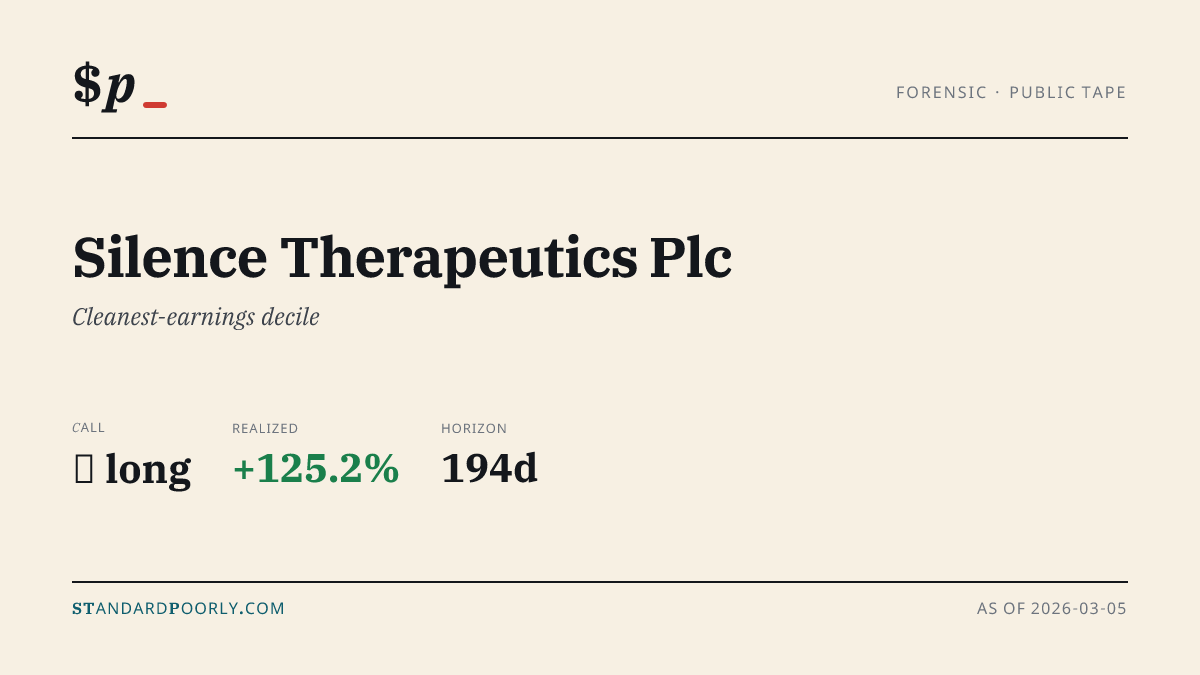Click the FORENSIC label in header
Image resolution: width=1200 pixels, height=675 pixels.
[x=941, y=93]
